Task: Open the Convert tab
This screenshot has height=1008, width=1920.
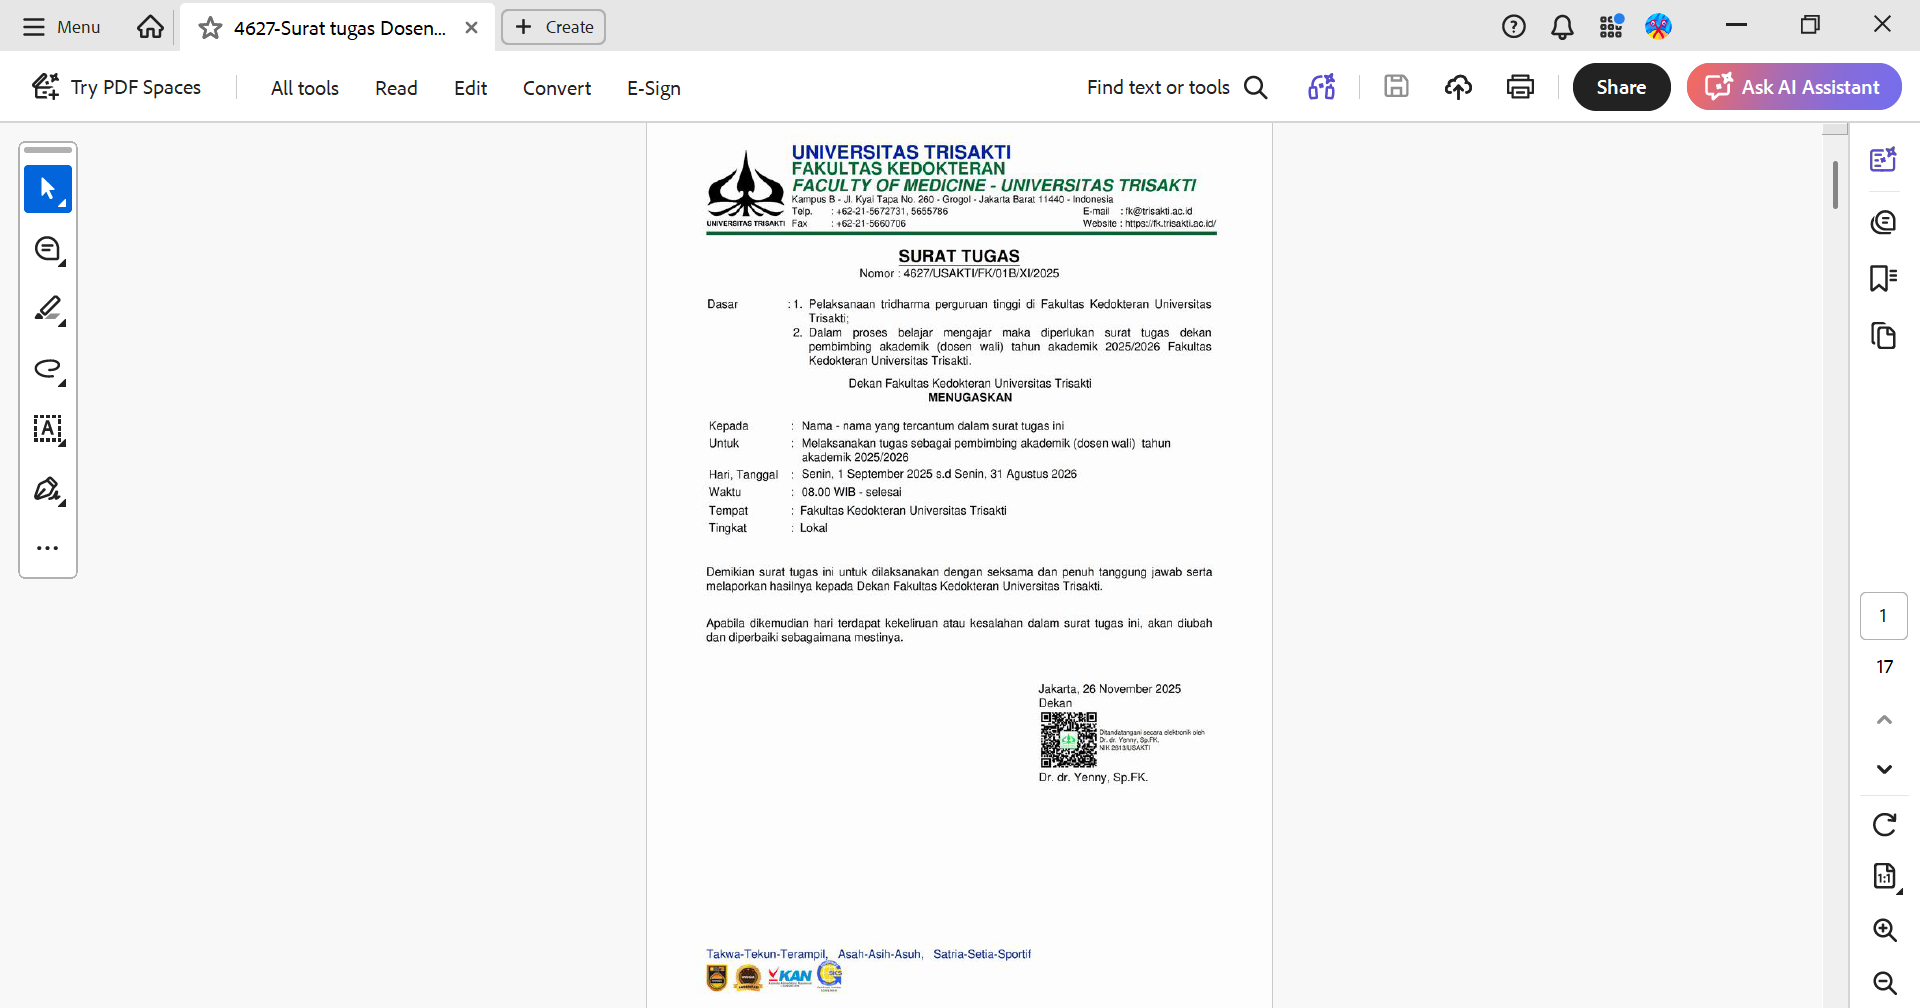Action: point(557,88)
